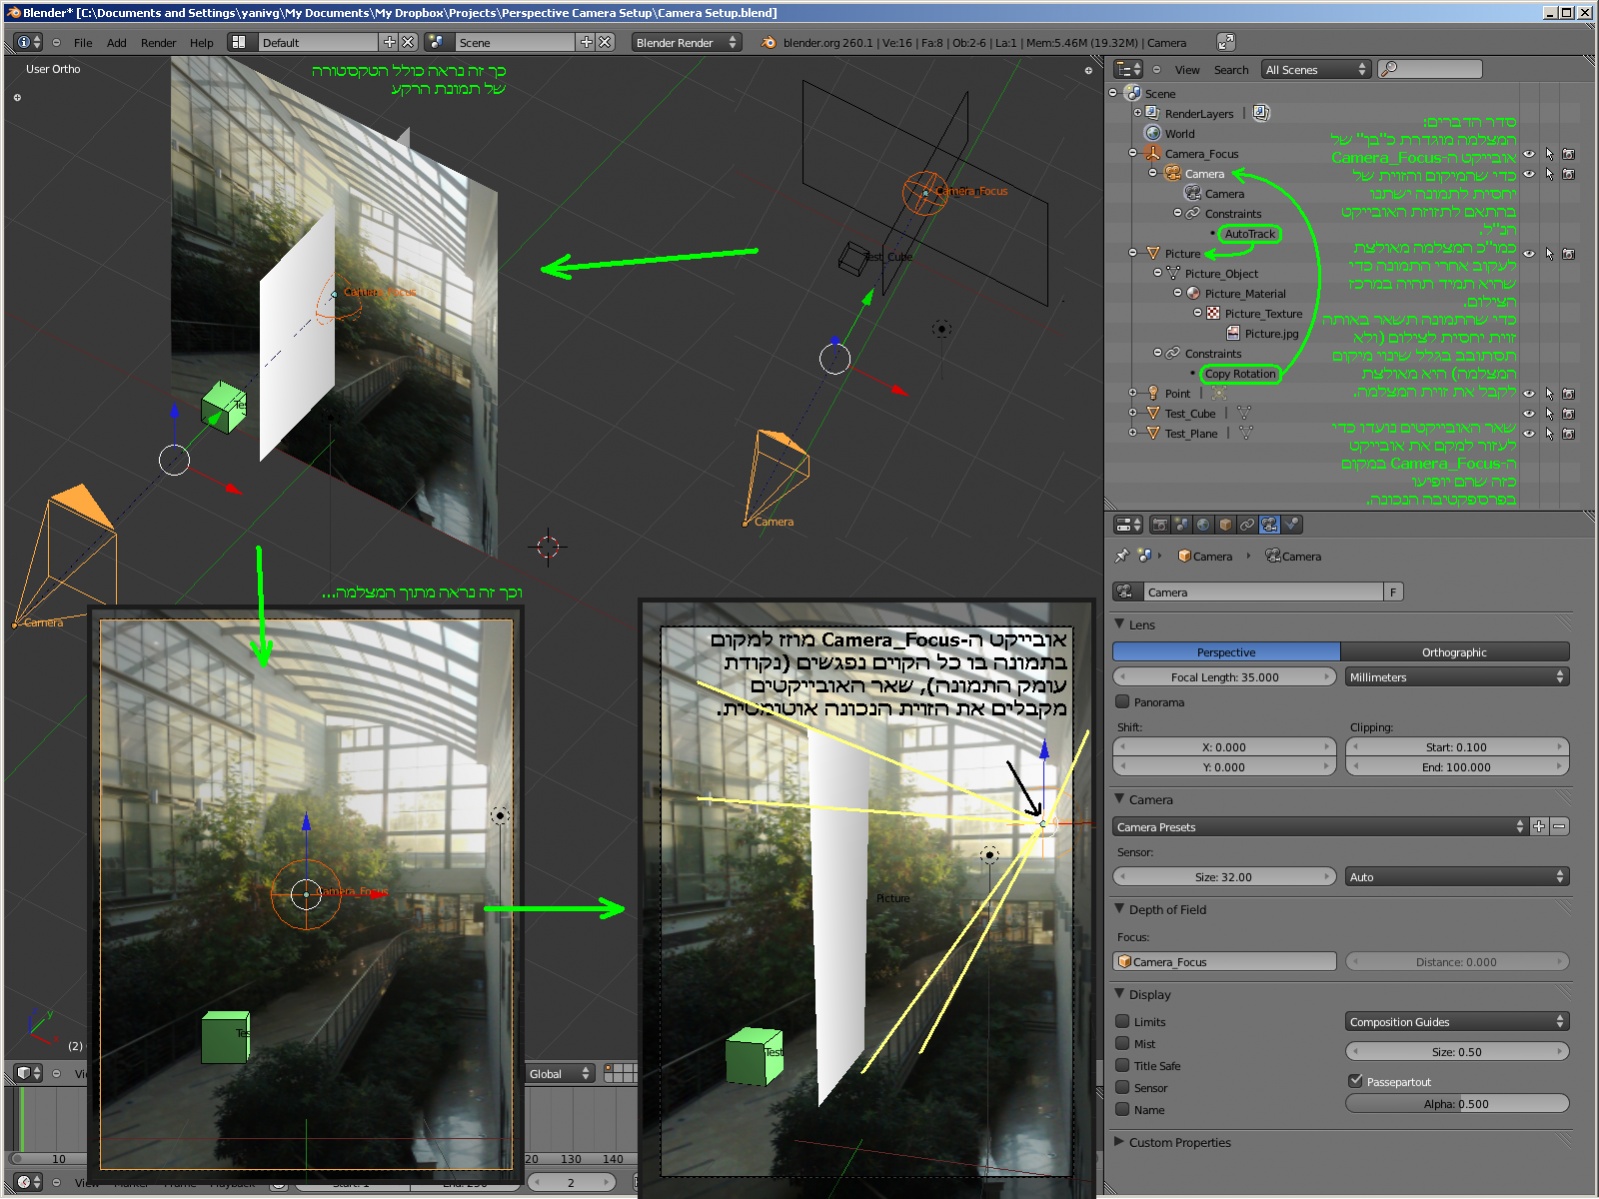Open the Add menu
Image resolution: width=1599 pixels, height=1199 pixels.
click(117, 43)
